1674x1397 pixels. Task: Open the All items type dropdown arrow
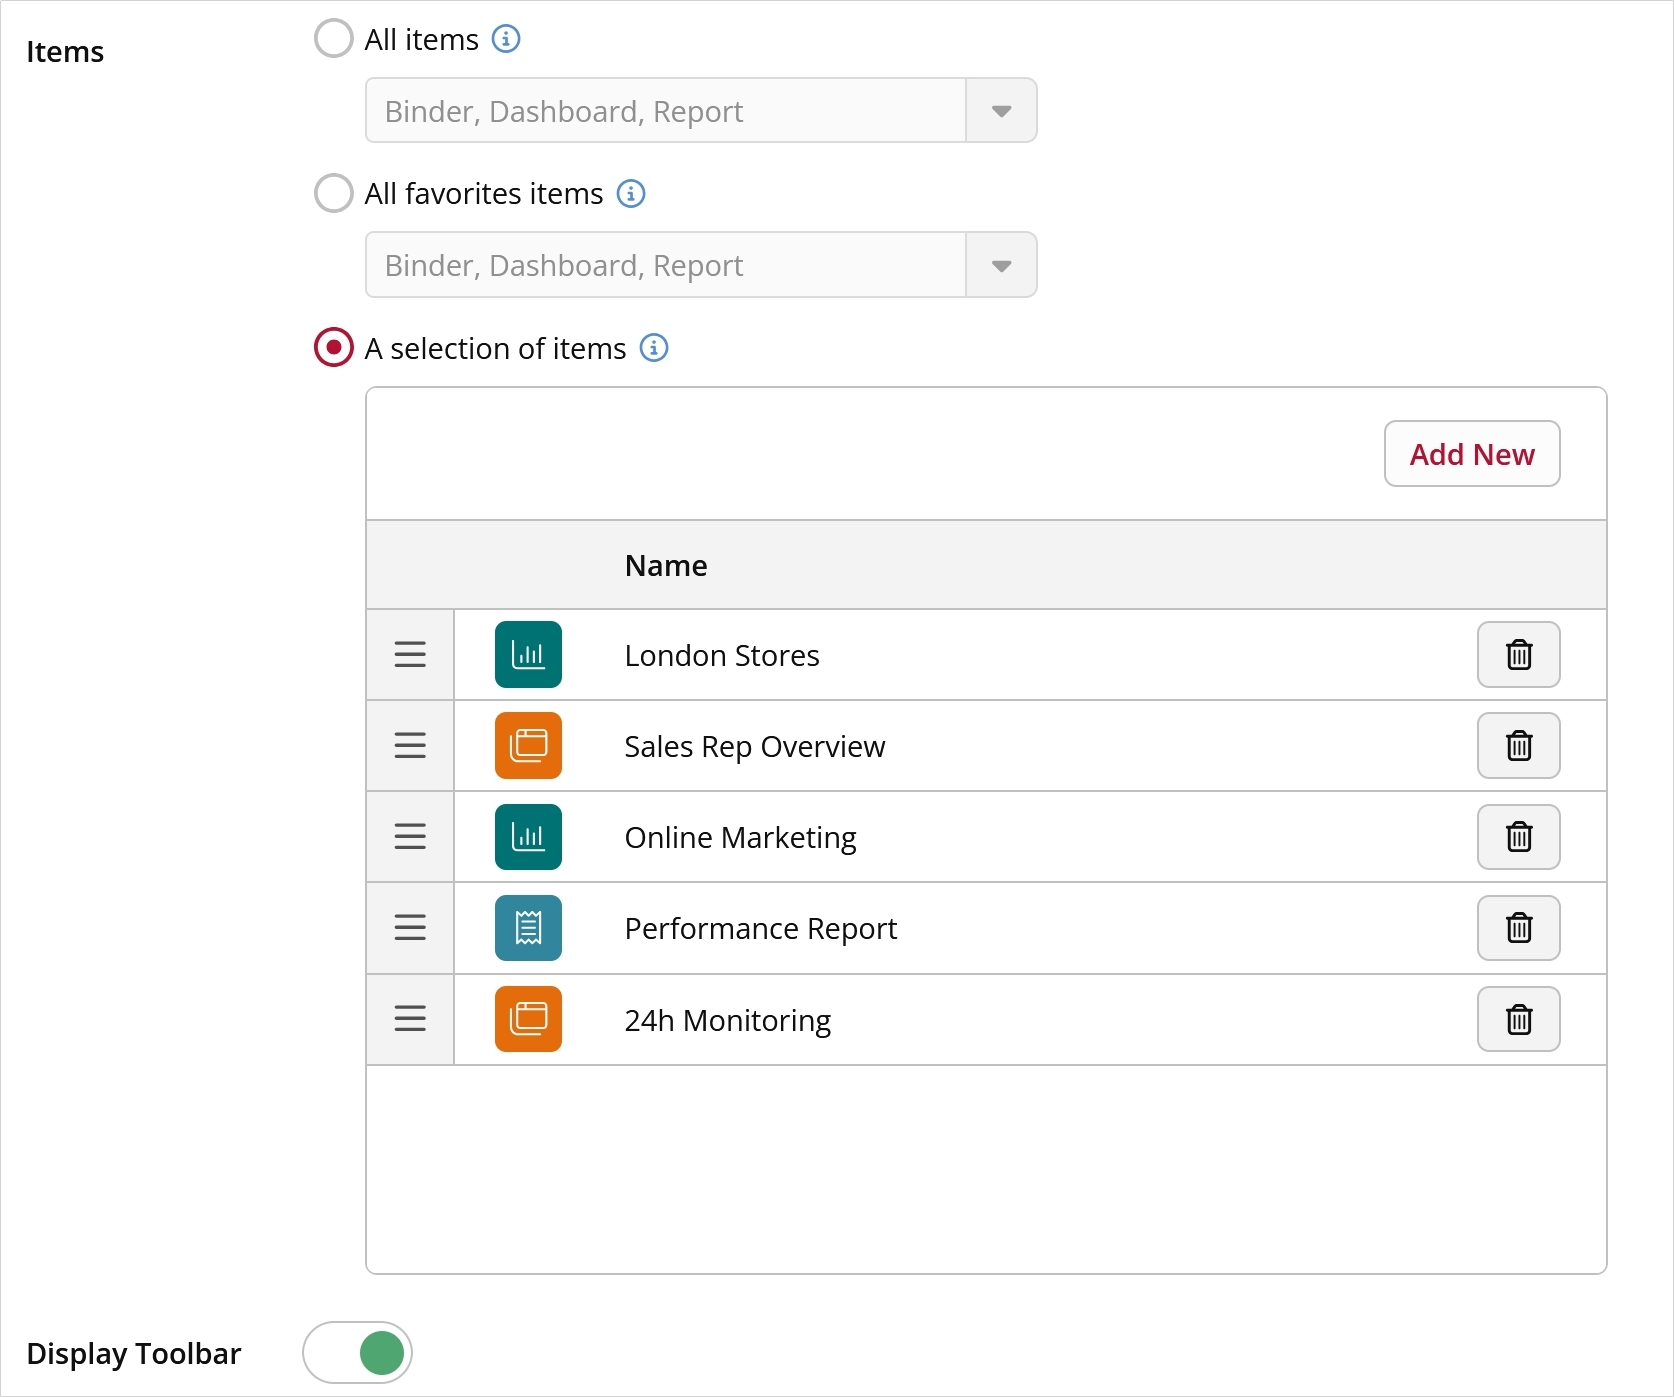pos(1001,111)
